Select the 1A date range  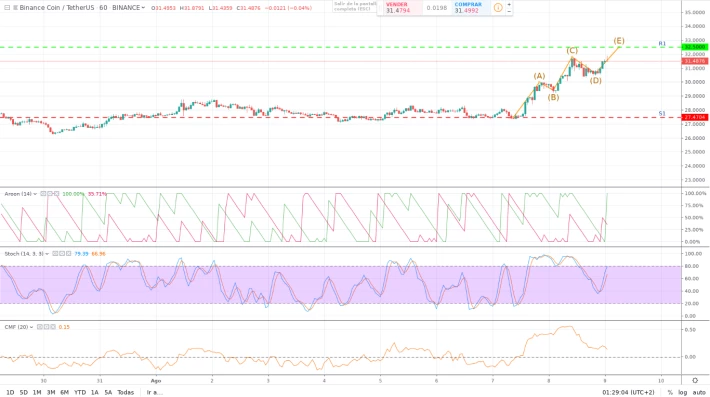[x=95, y=392]
